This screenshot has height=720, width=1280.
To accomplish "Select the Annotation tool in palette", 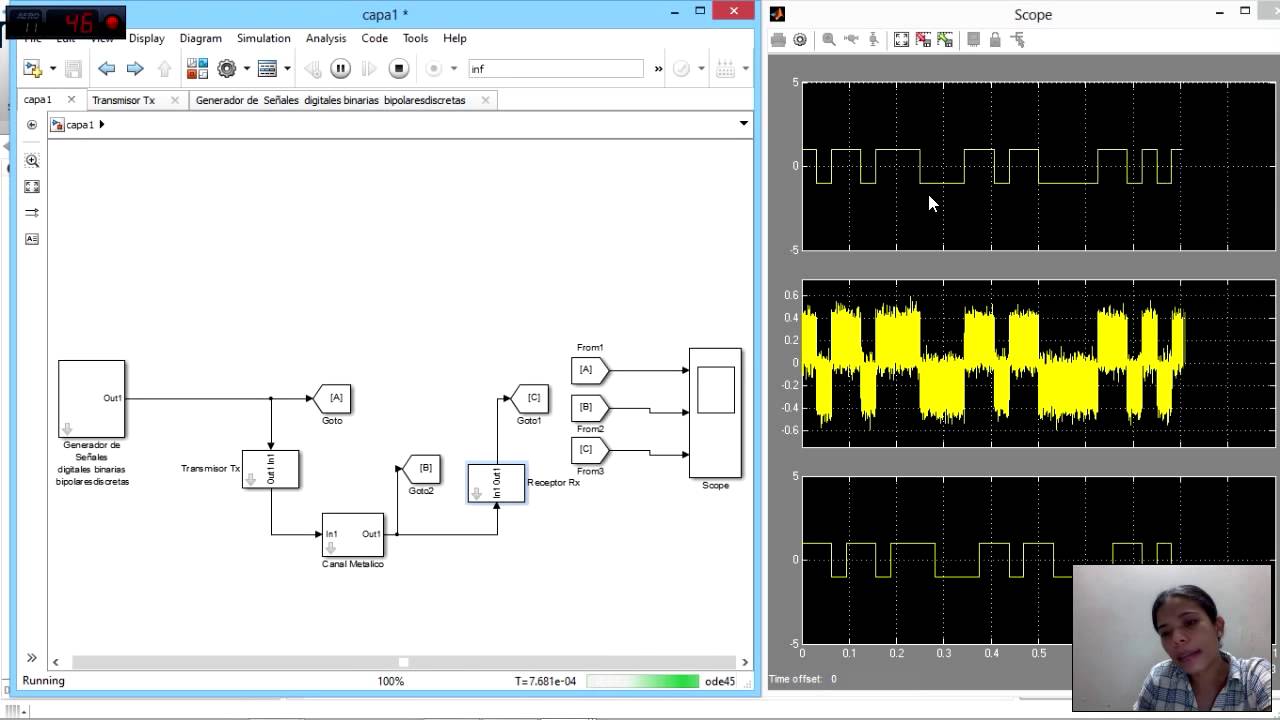I will point(32,239).
